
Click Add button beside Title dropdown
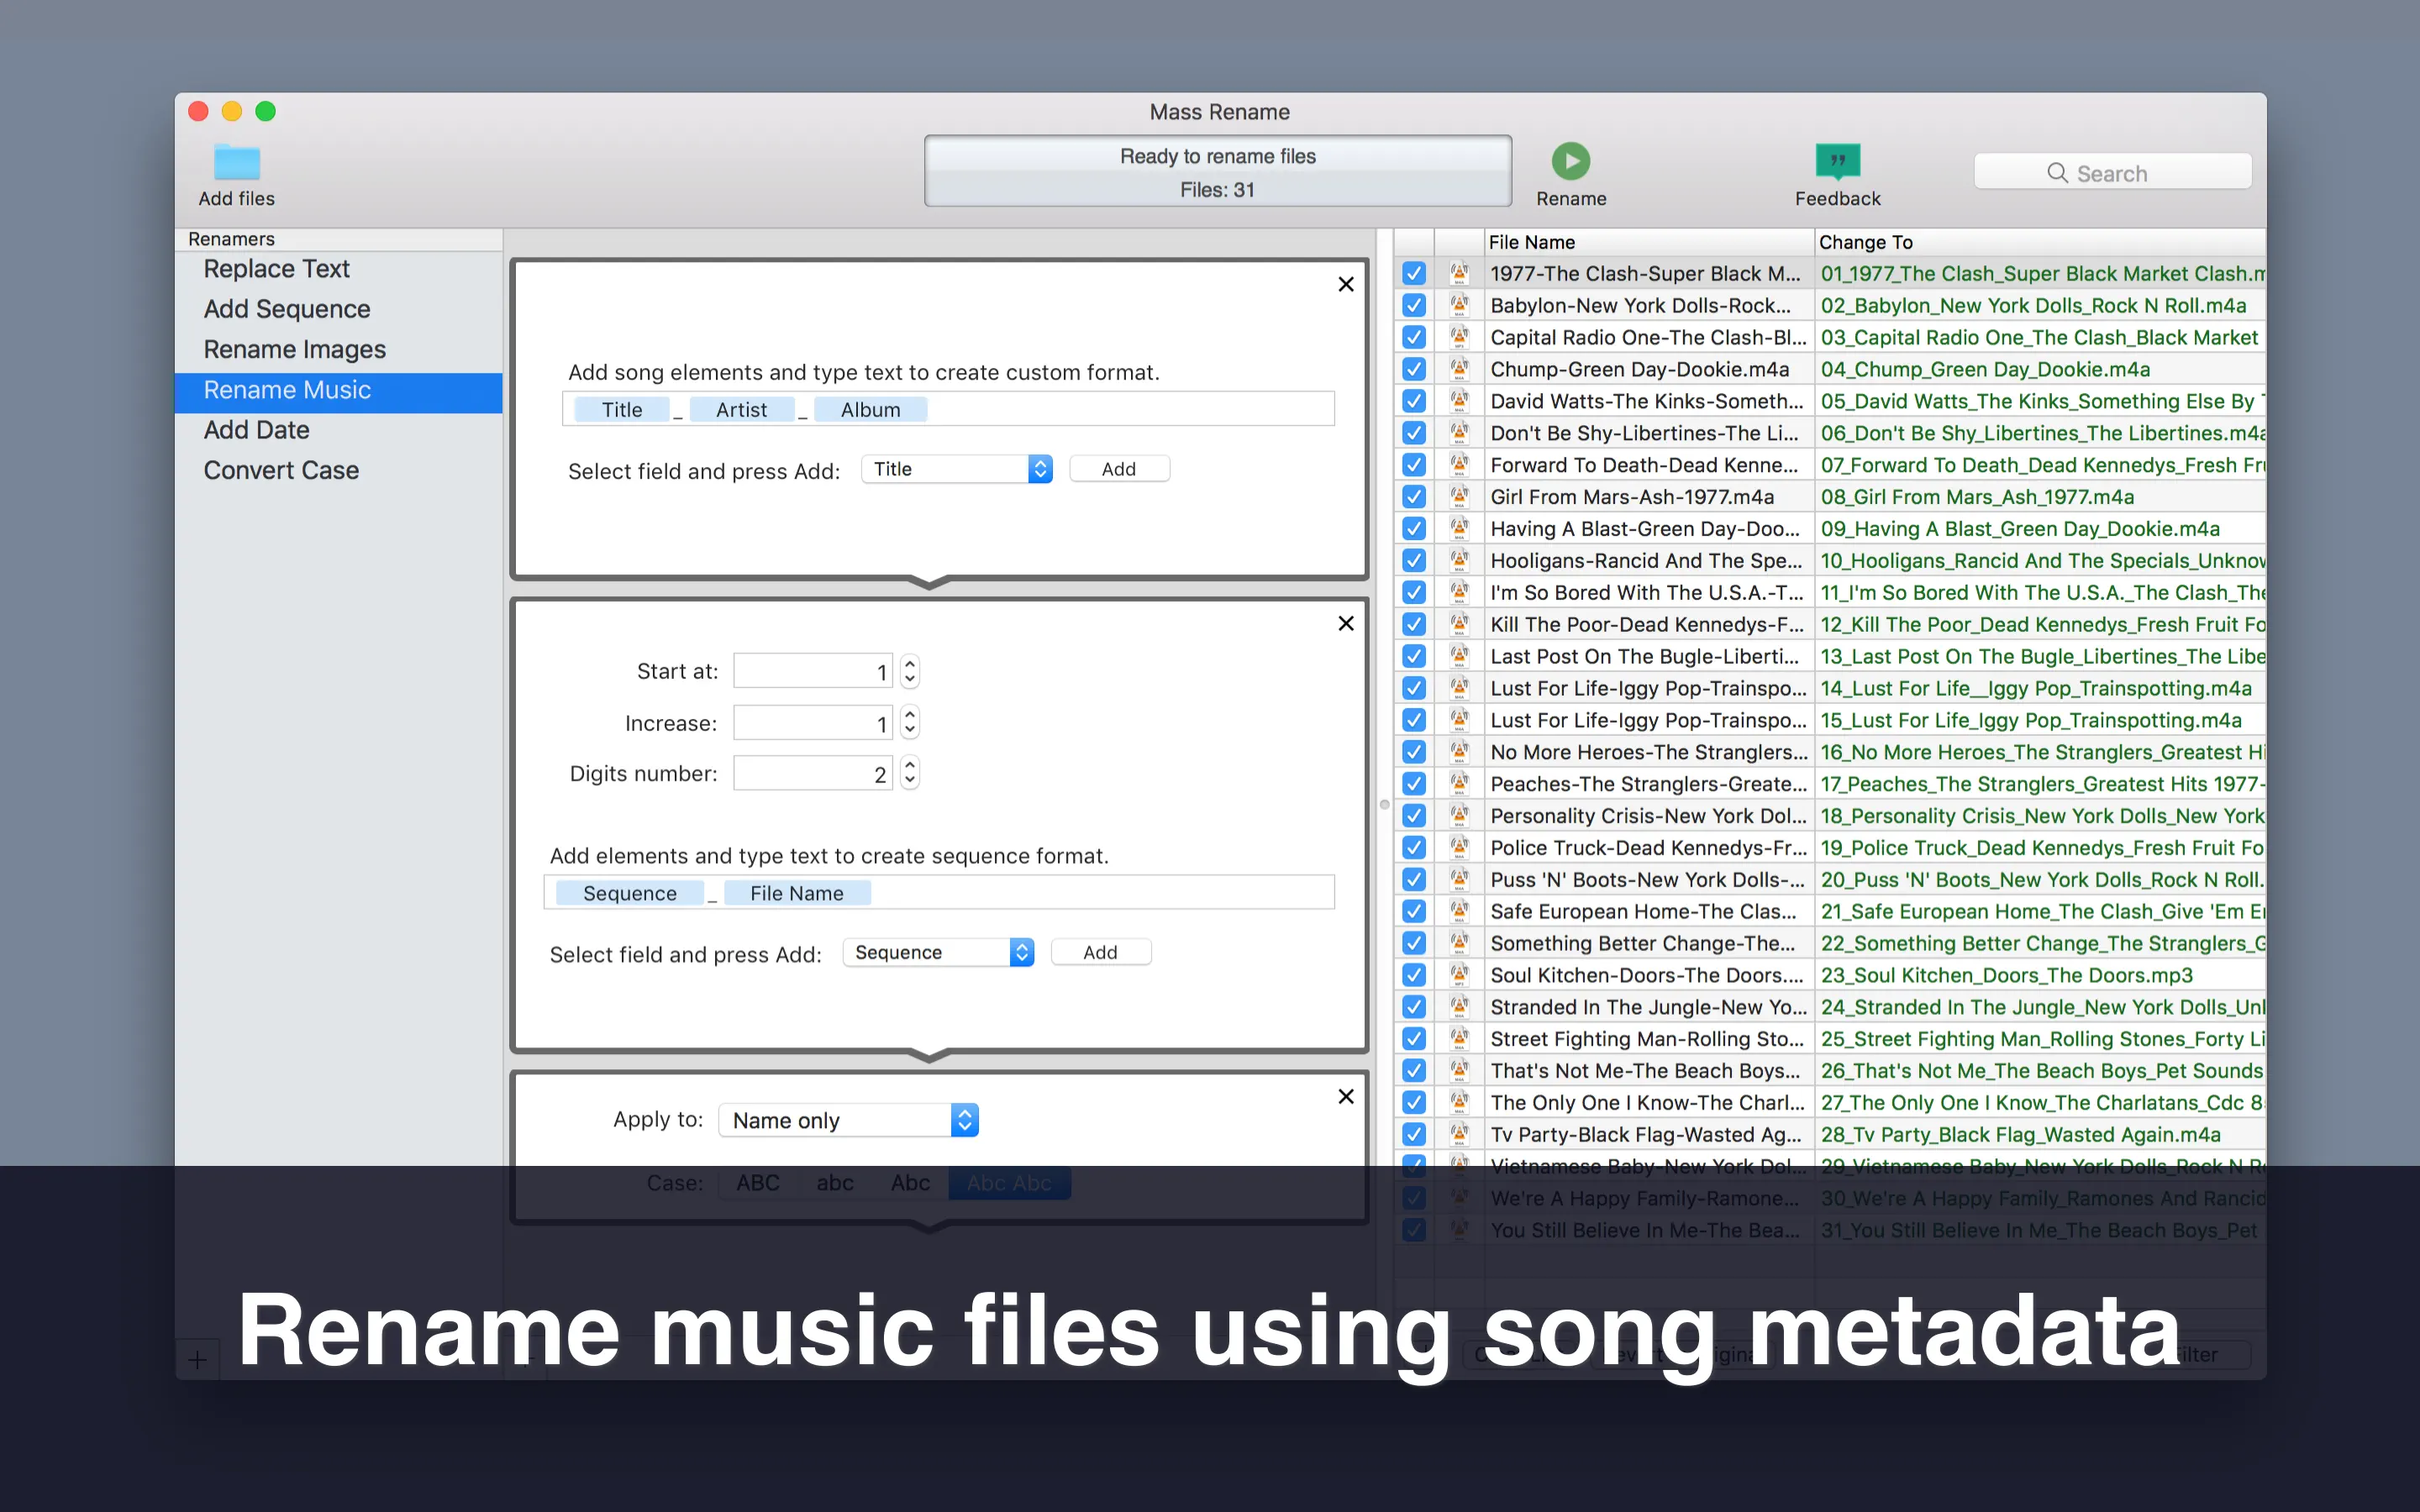(1118, 469)
